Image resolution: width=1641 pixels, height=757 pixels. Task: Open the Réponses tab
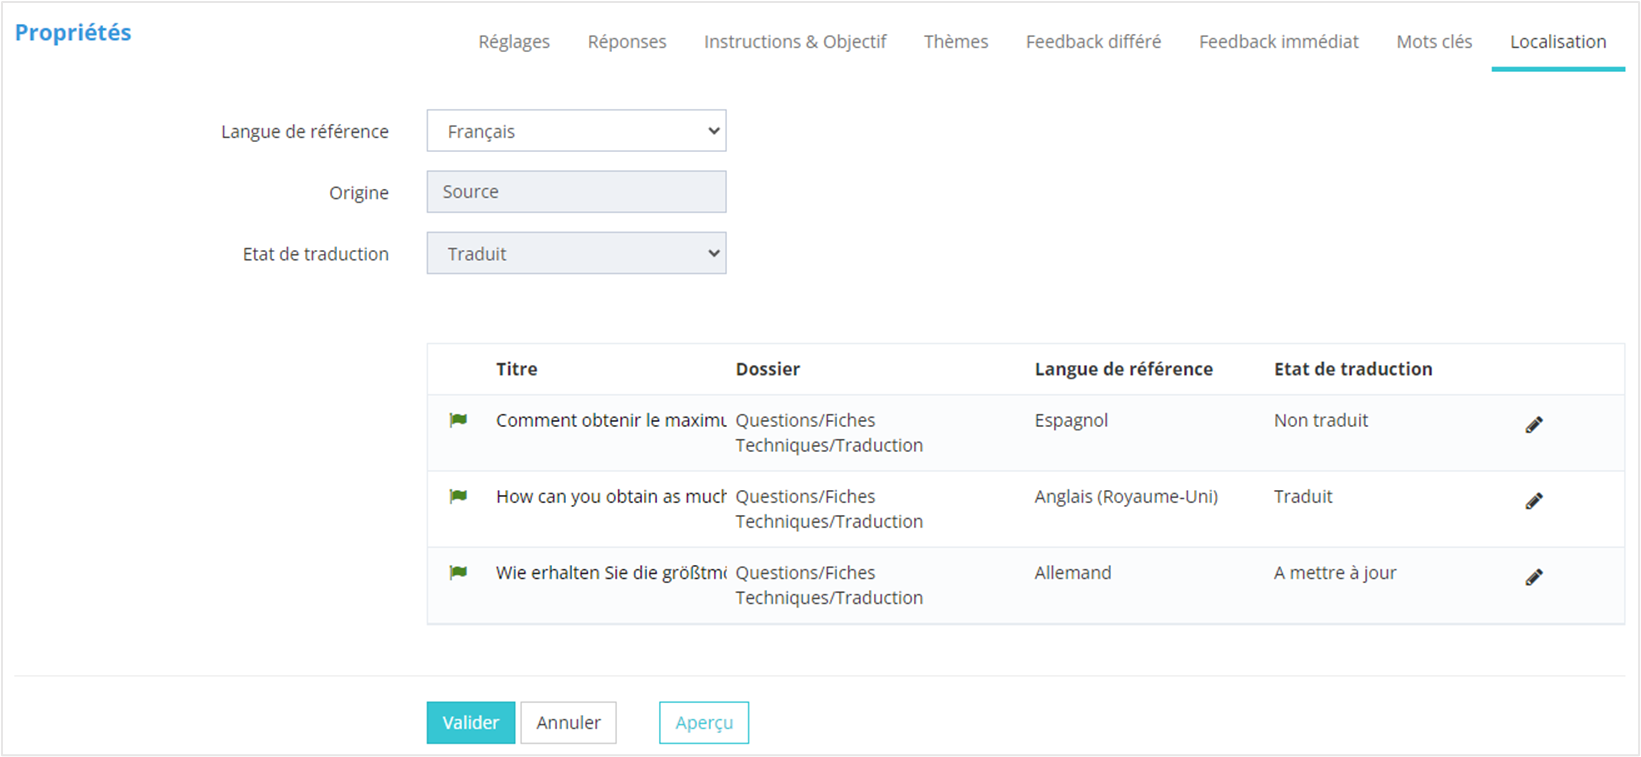[627, 42]
